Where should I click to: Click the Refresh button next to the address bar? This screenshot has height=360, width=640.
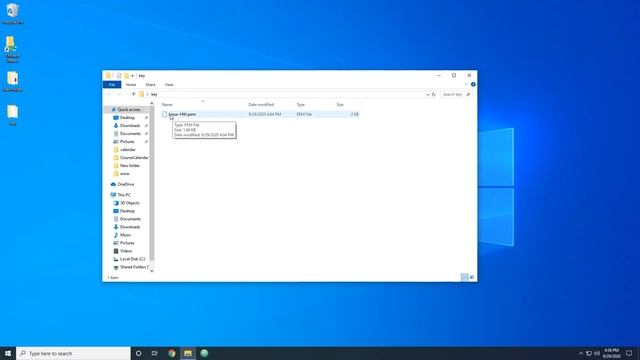tap(434, 94)
